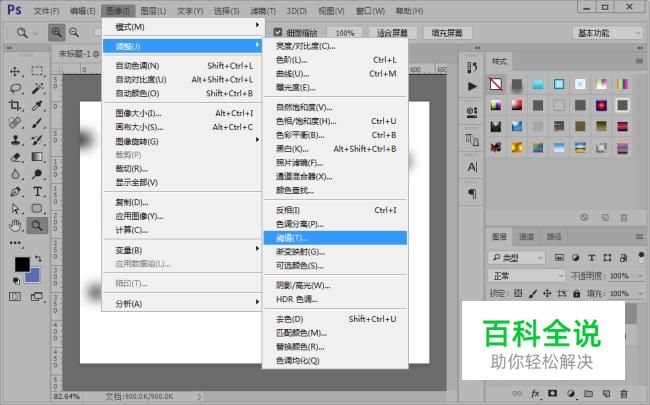The image size is (650, 405).
Task: Click the blue background color swatch
Action: pos(33,276)
